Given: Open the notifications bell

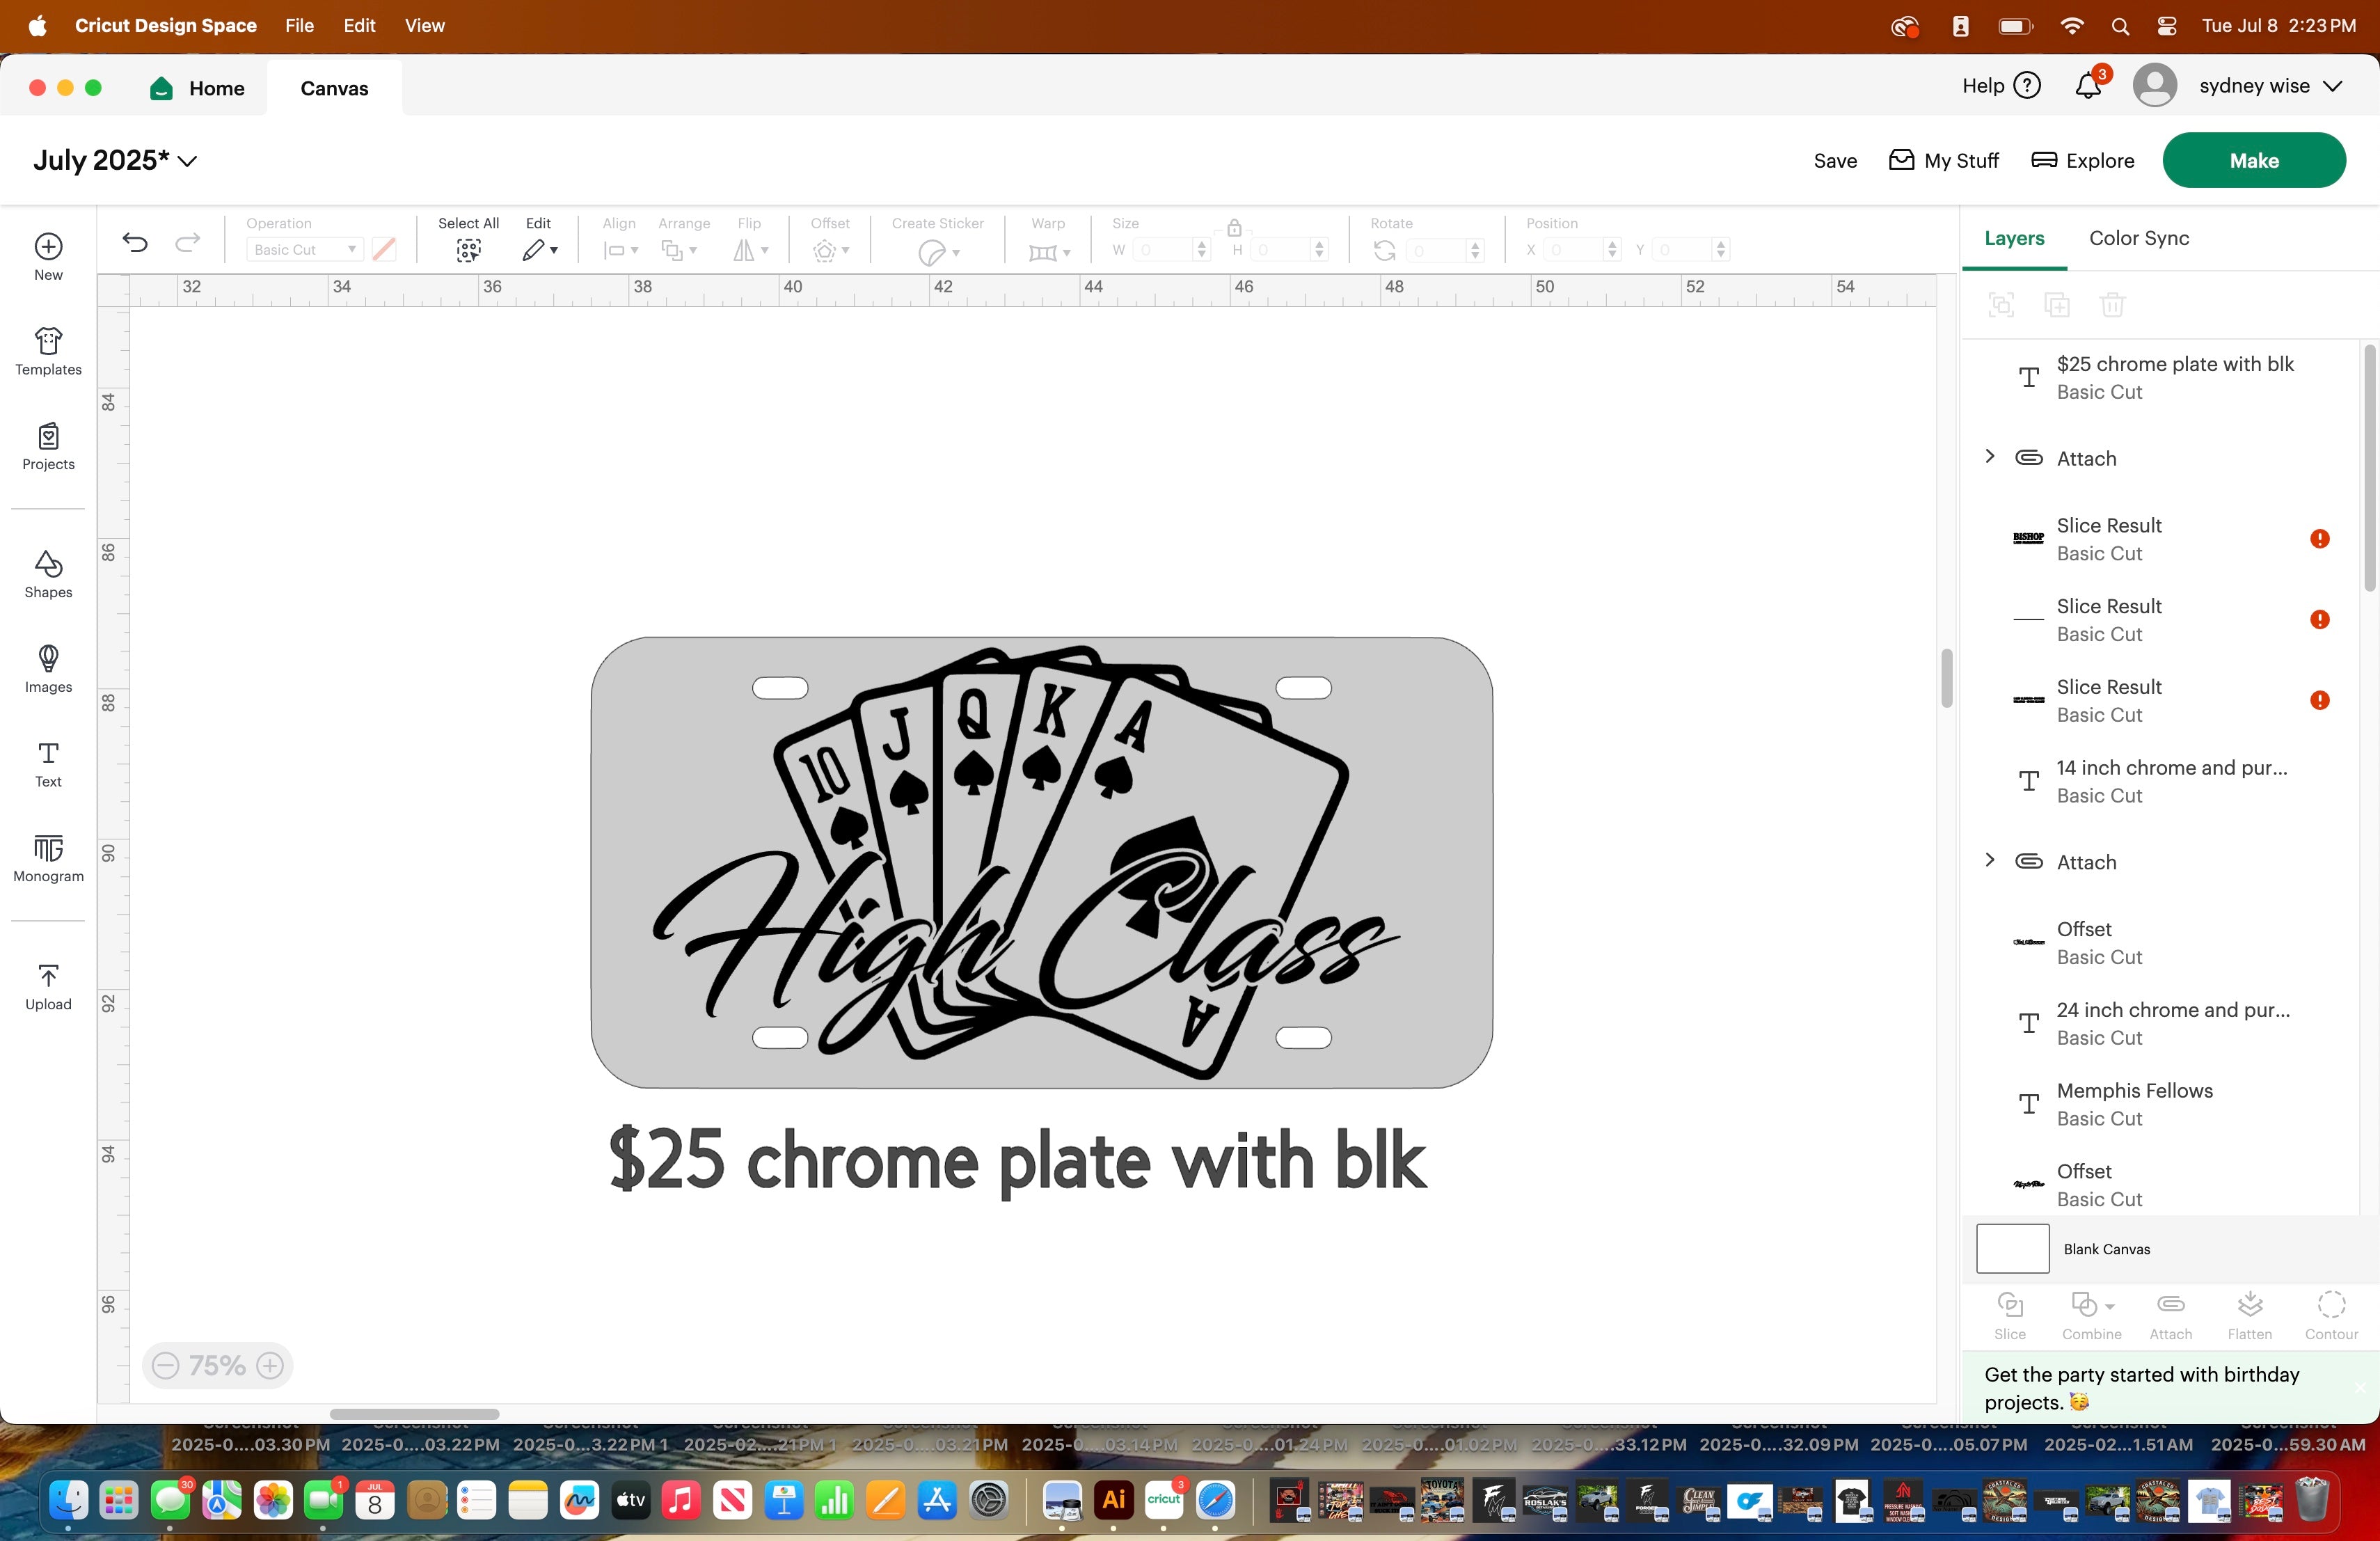Looking at the screenshot, I should (2088, 87).
